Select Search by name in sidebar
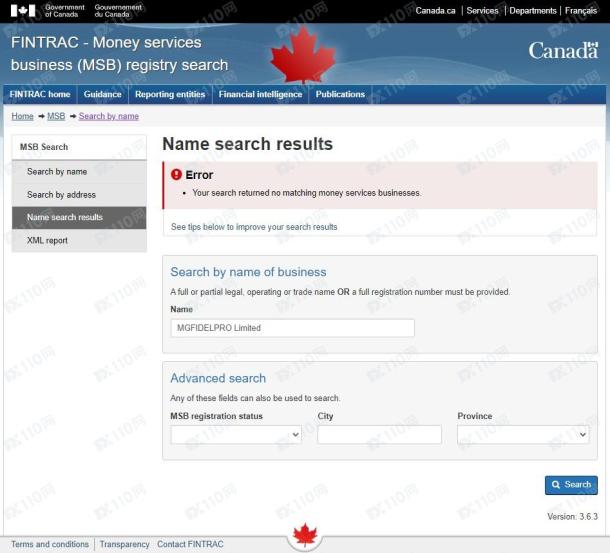 coord(79,172)
